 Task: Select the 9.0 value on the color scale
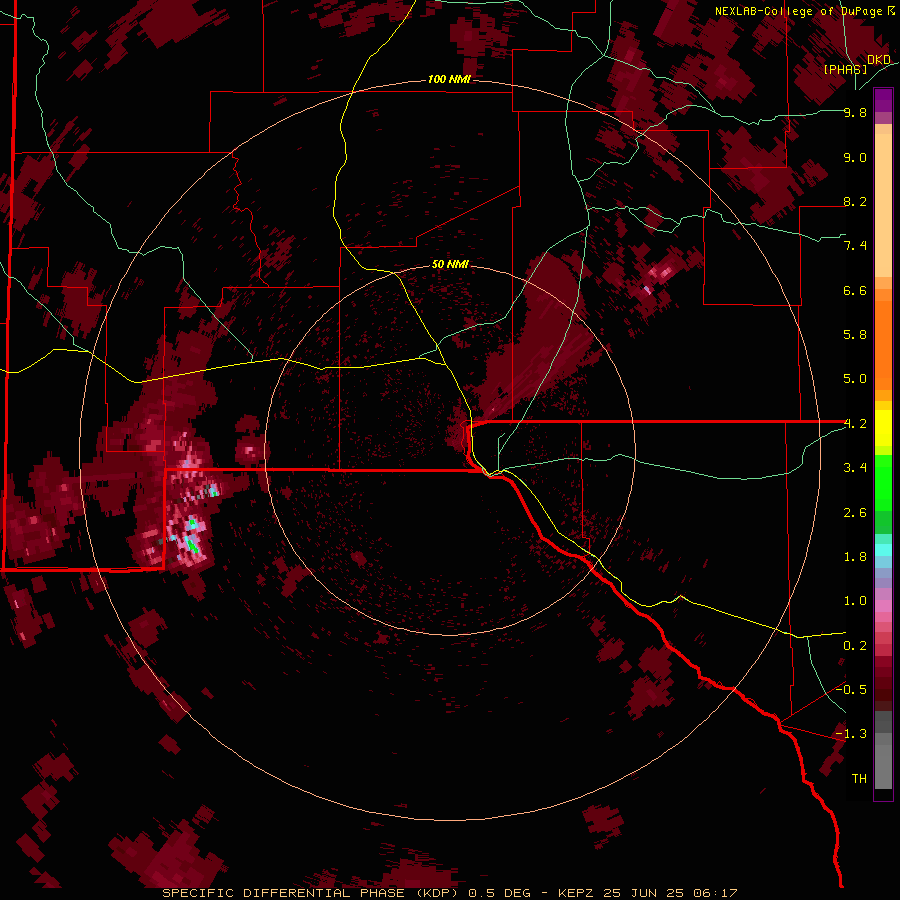click(855, 157)
